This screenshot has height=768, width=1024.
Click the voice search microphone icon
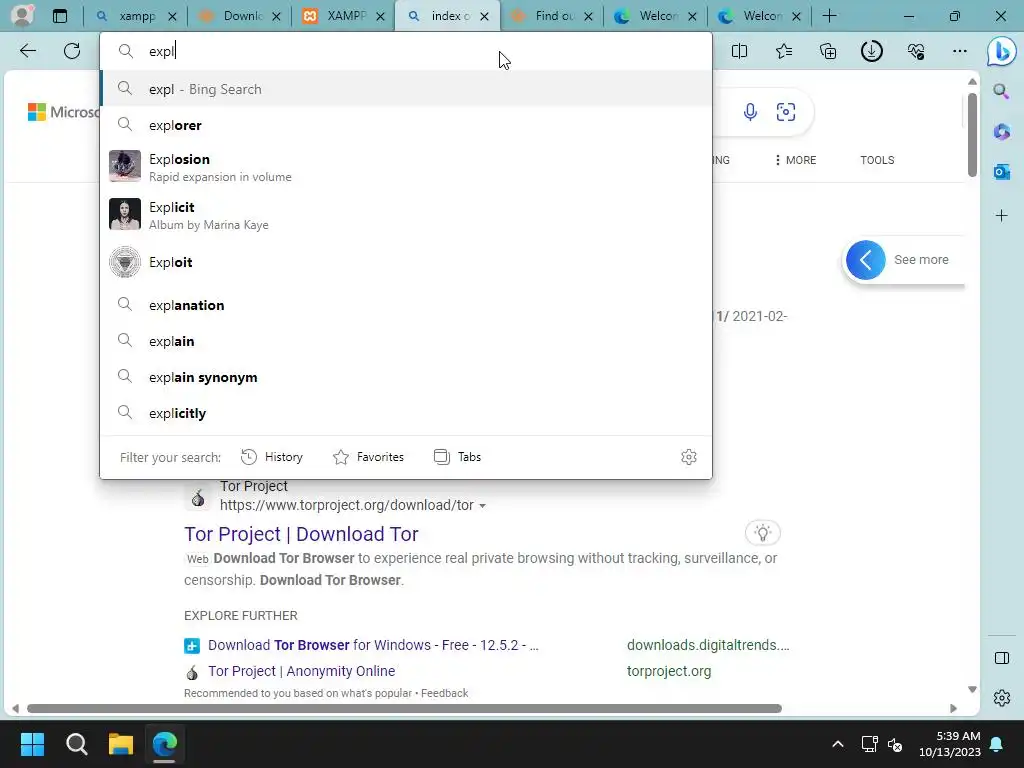750,112
